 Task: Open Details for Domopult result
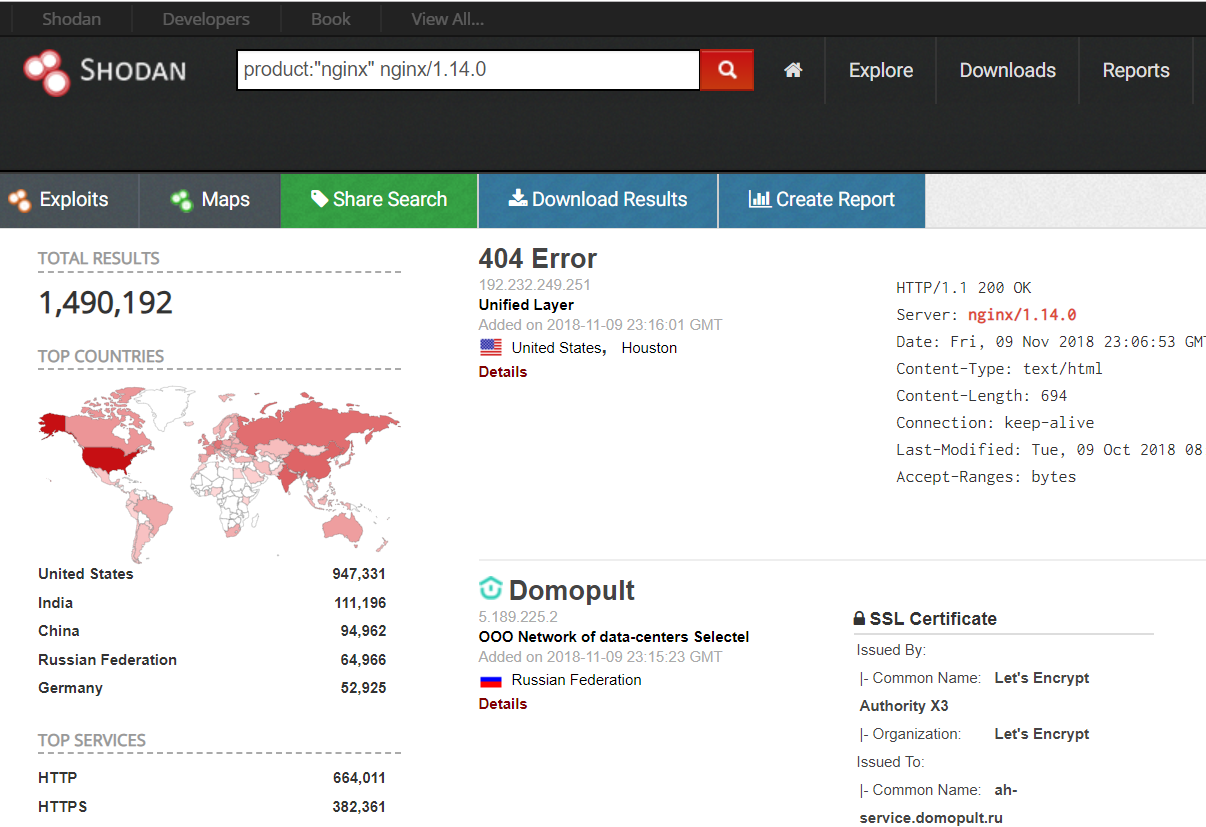[502, 704]
